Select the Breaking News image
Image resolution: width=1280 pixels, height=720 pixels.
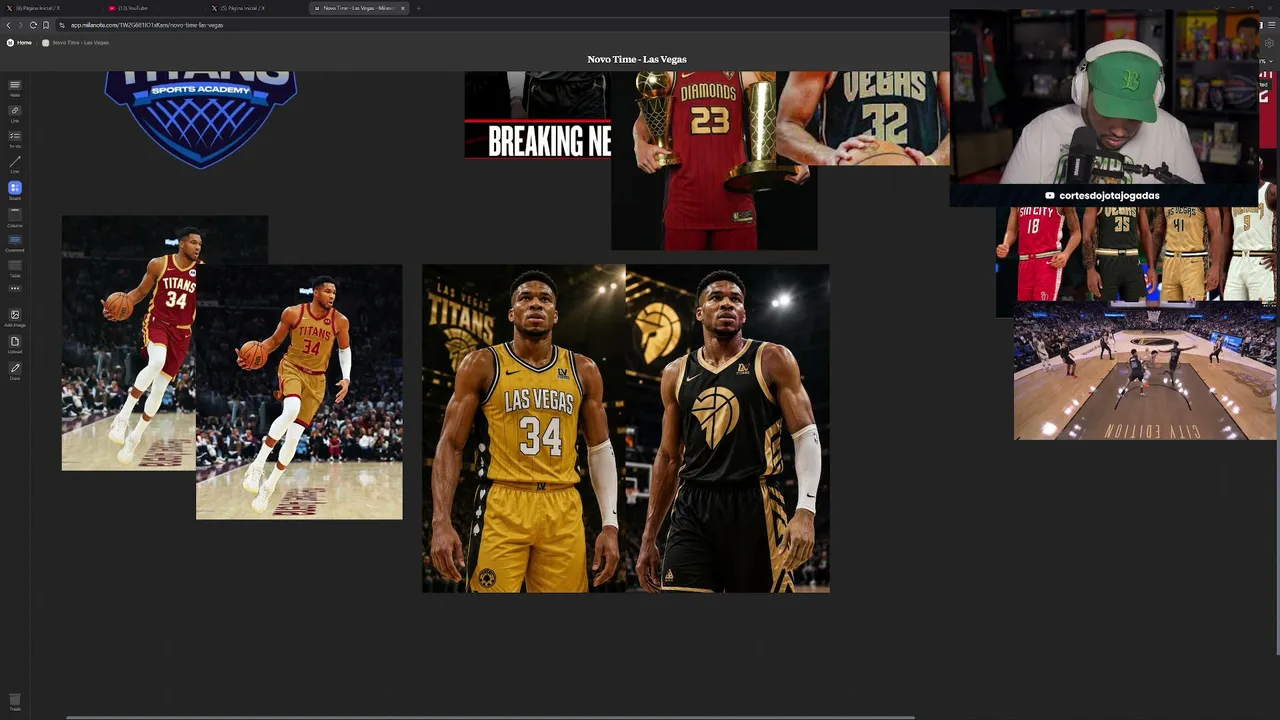tap(538, 115)
